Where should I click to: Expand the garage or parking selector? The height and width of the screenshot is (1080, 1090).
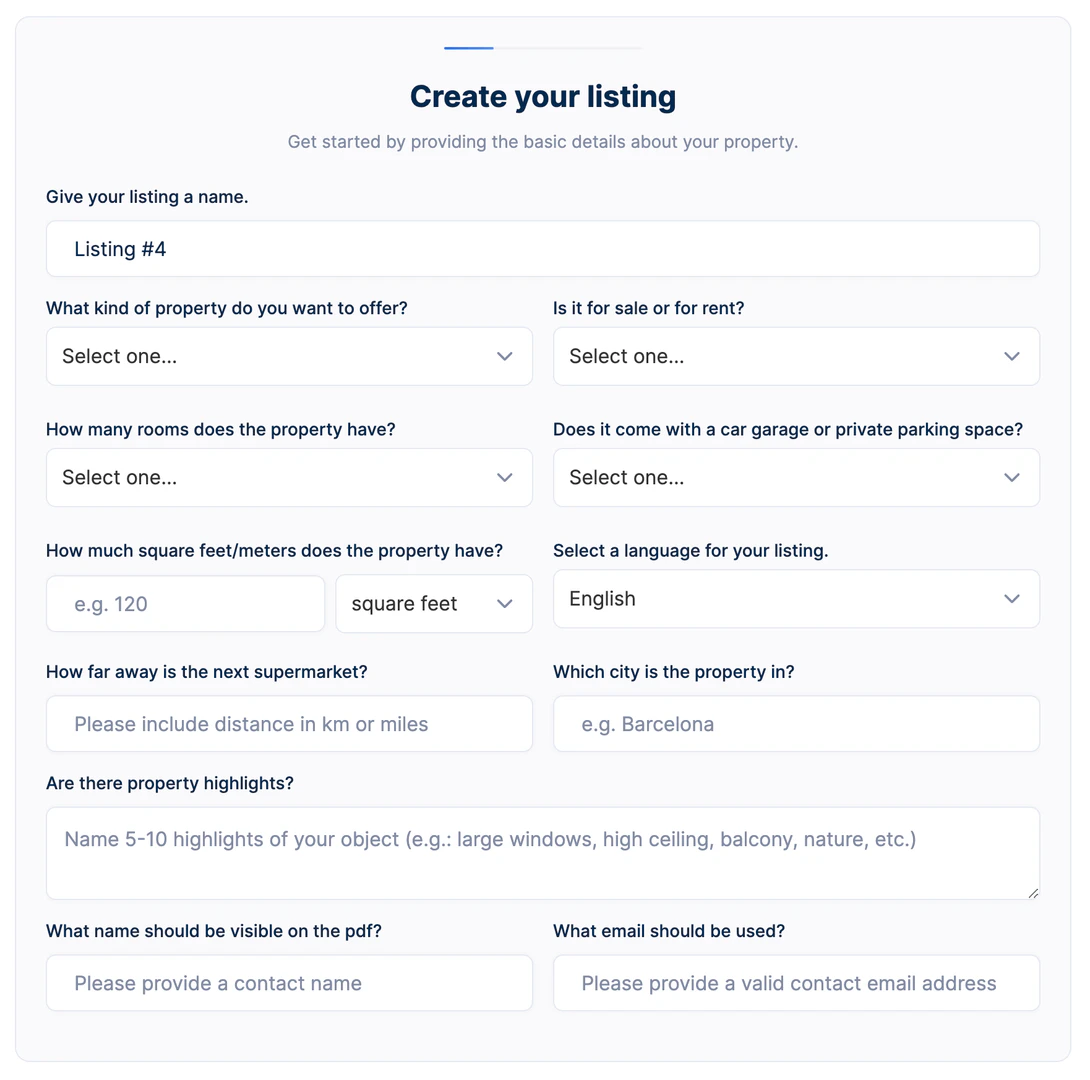(796, 478)
